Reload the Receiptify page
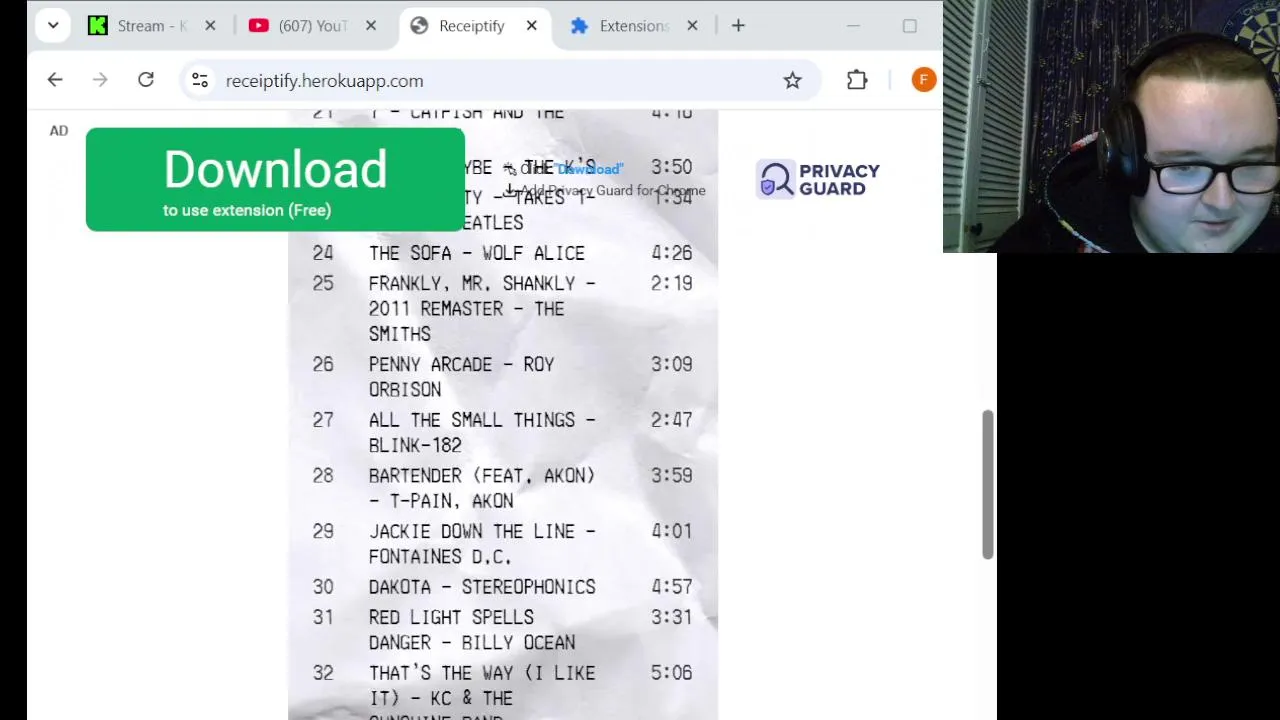 coord(146,80)
